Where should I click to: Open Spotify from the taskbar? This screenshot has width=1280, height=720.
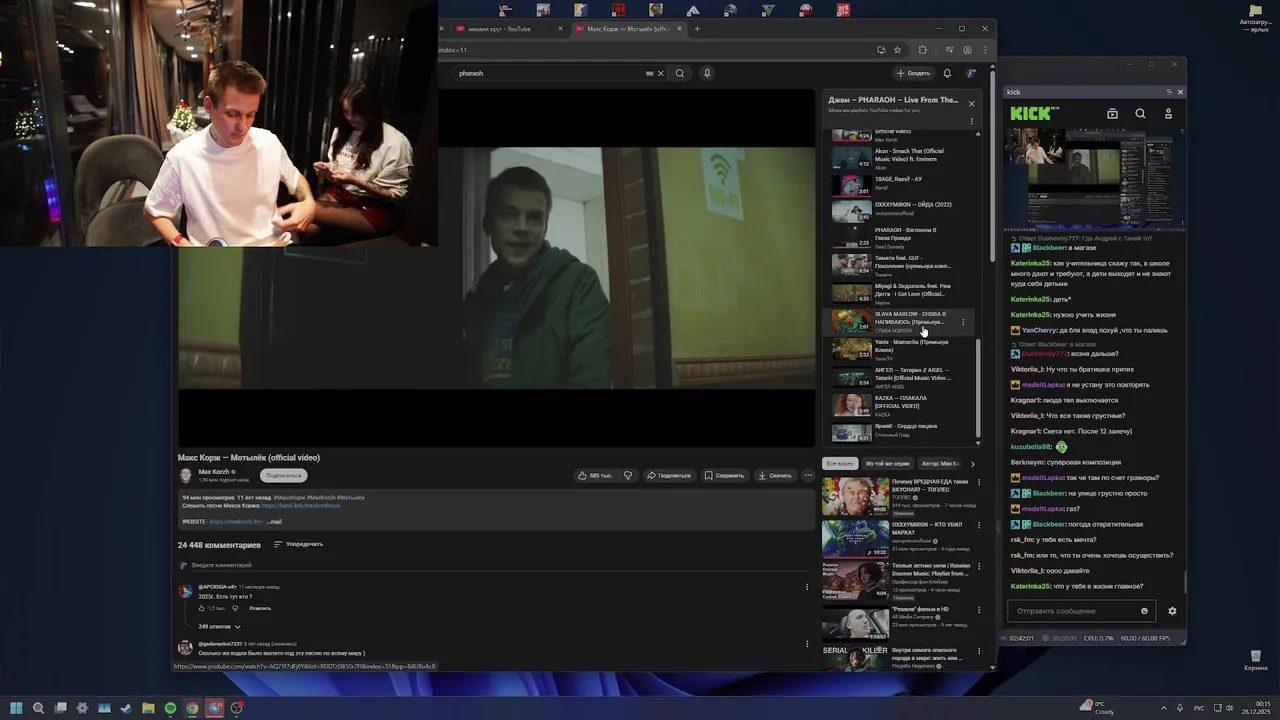click(170, 708)
